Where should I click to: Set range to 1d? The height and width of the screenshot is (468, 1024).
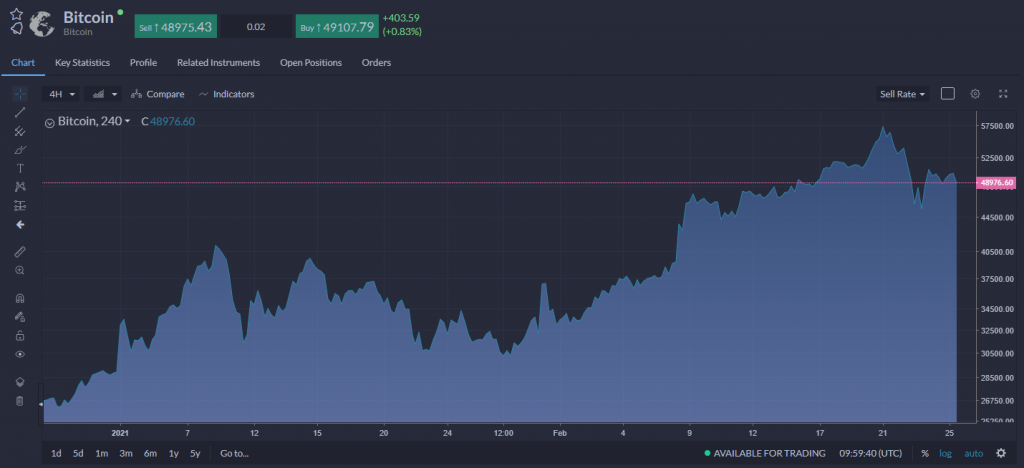click(x=56, y=453)
